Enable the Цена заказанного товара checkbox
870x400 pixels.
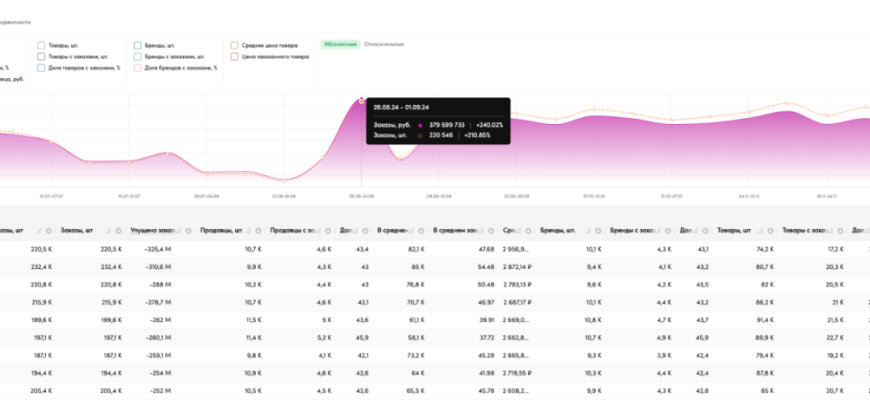click(234, 57)
